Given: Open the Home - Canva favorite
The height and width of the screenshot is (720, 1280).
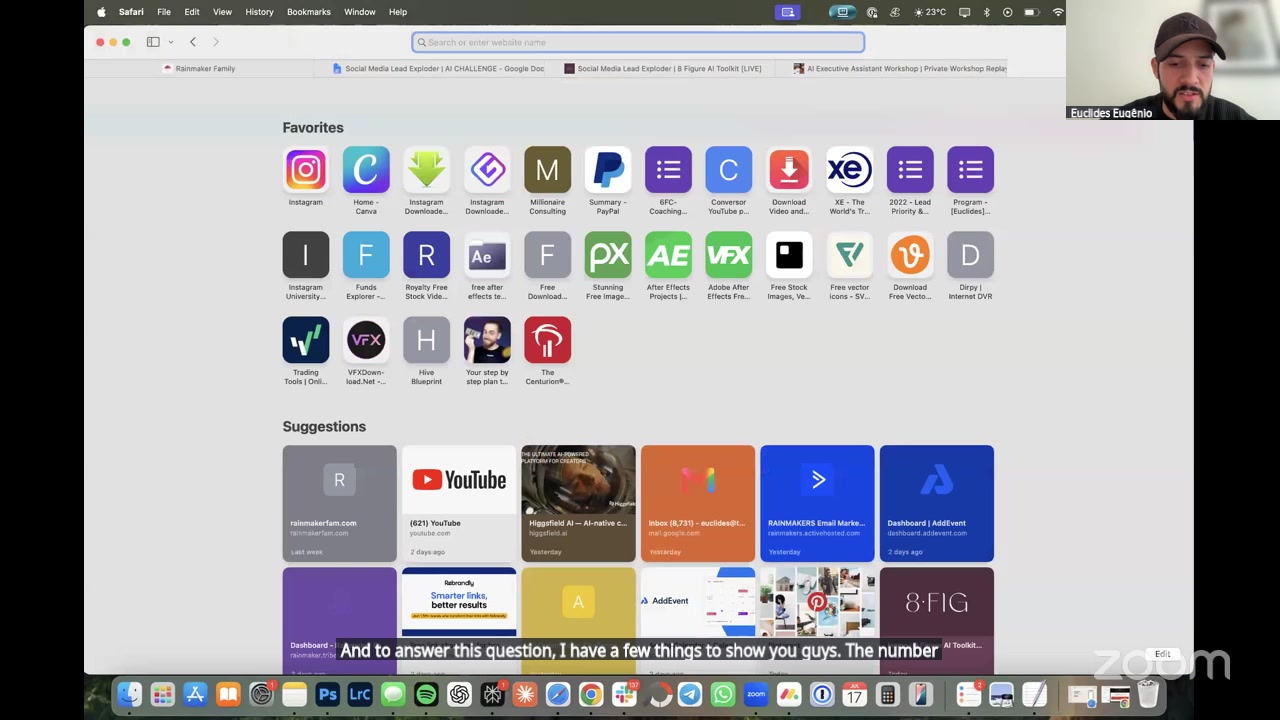Looking at the screenshot, I should tap(366, 170).
